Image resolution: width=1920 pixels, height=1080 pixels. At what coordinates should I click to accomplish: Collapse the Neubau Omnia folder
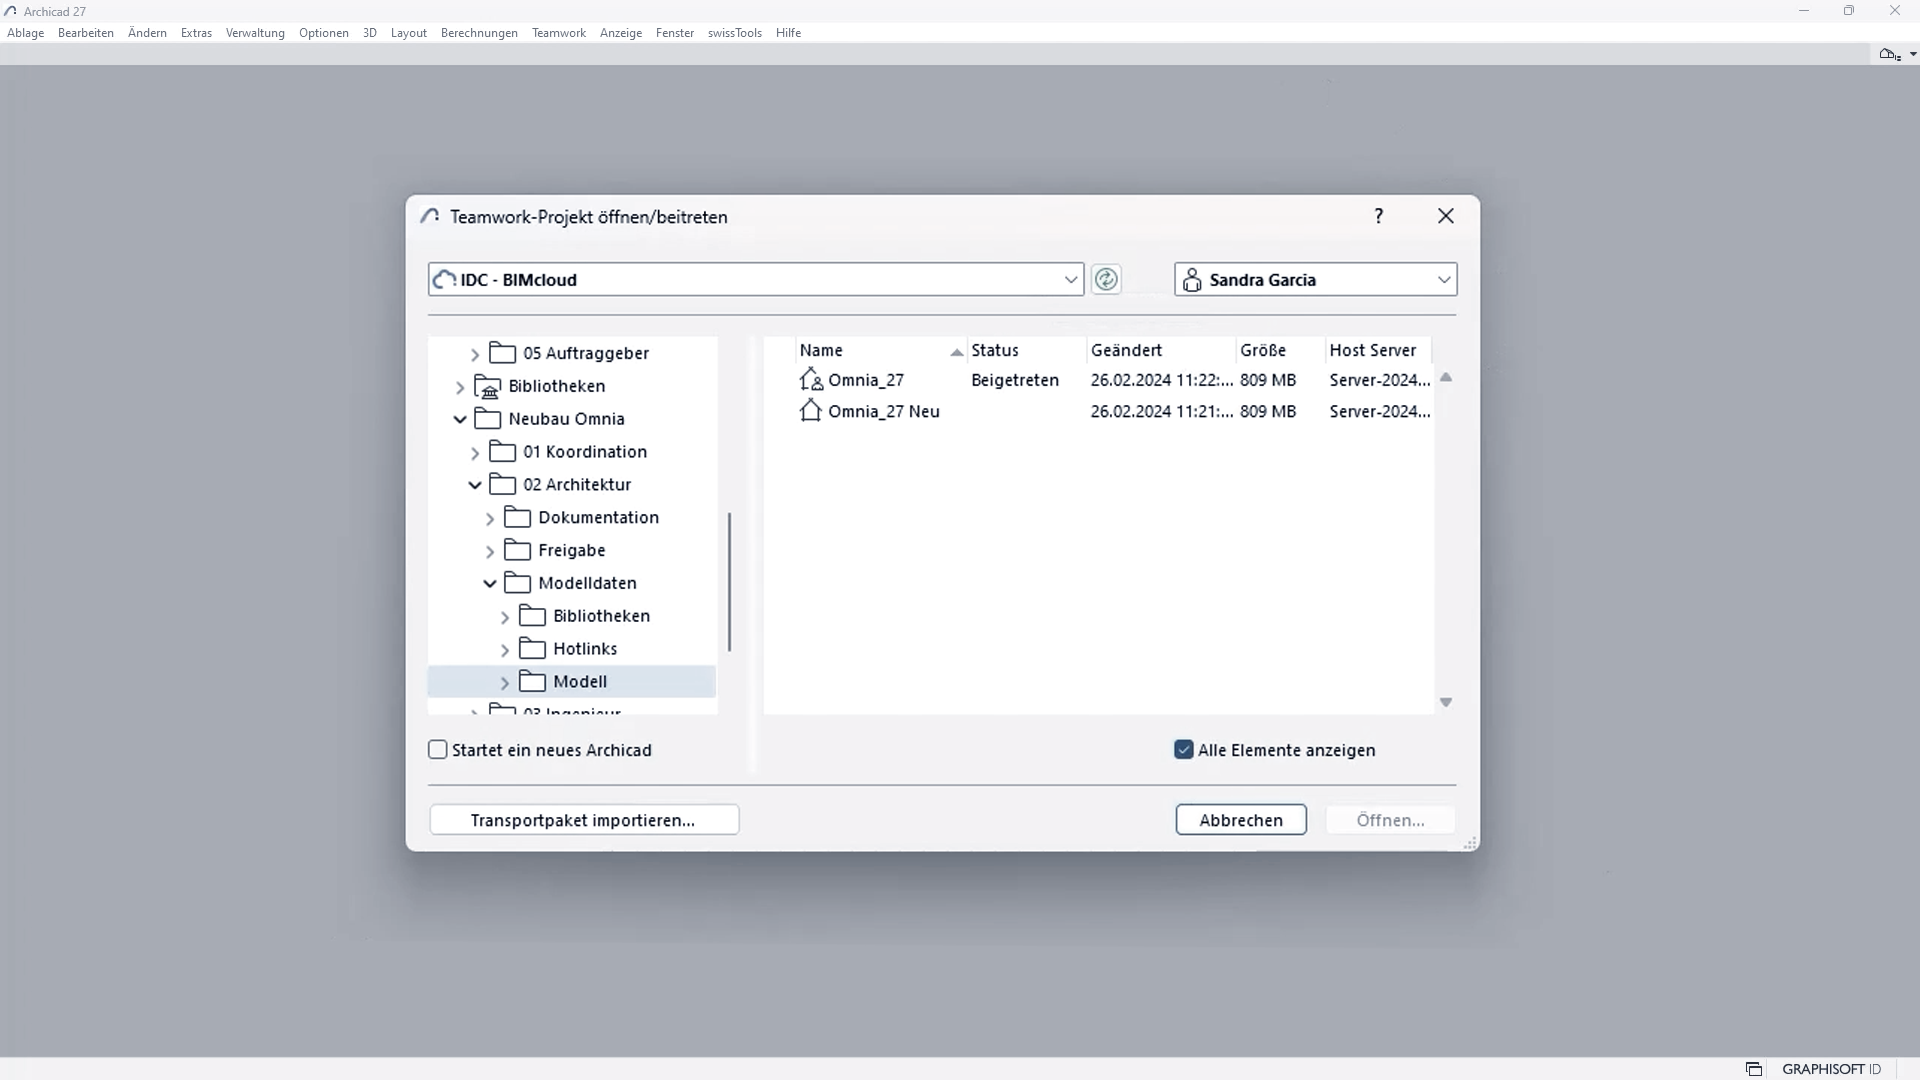460,419
